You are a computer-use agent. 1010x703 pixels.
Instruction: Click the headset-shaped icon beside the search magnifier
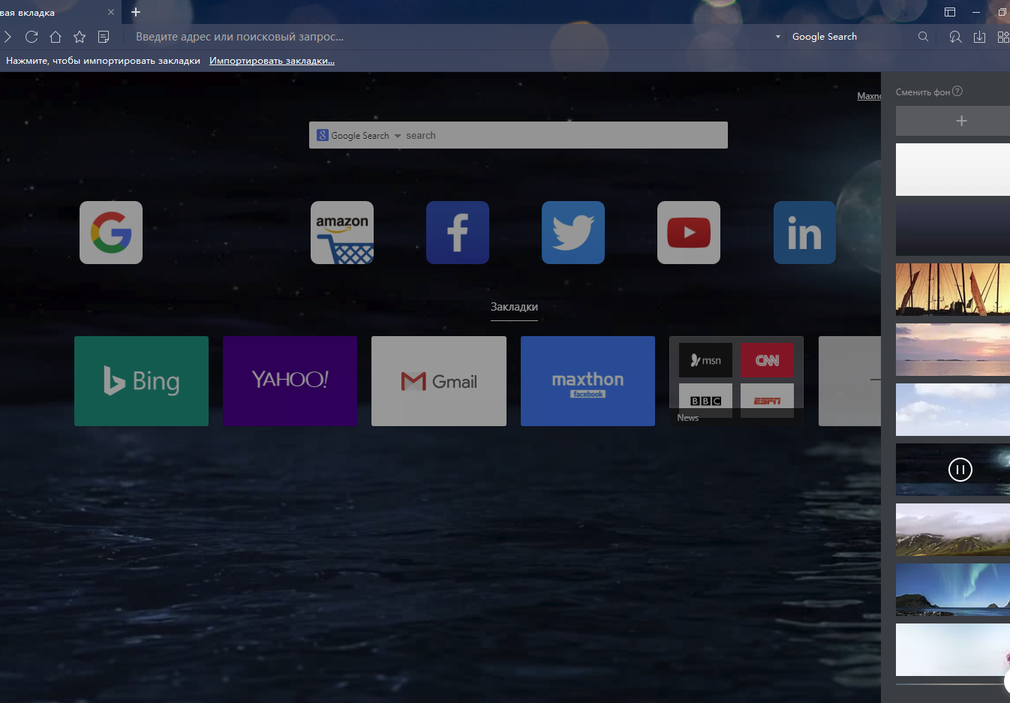955,37
